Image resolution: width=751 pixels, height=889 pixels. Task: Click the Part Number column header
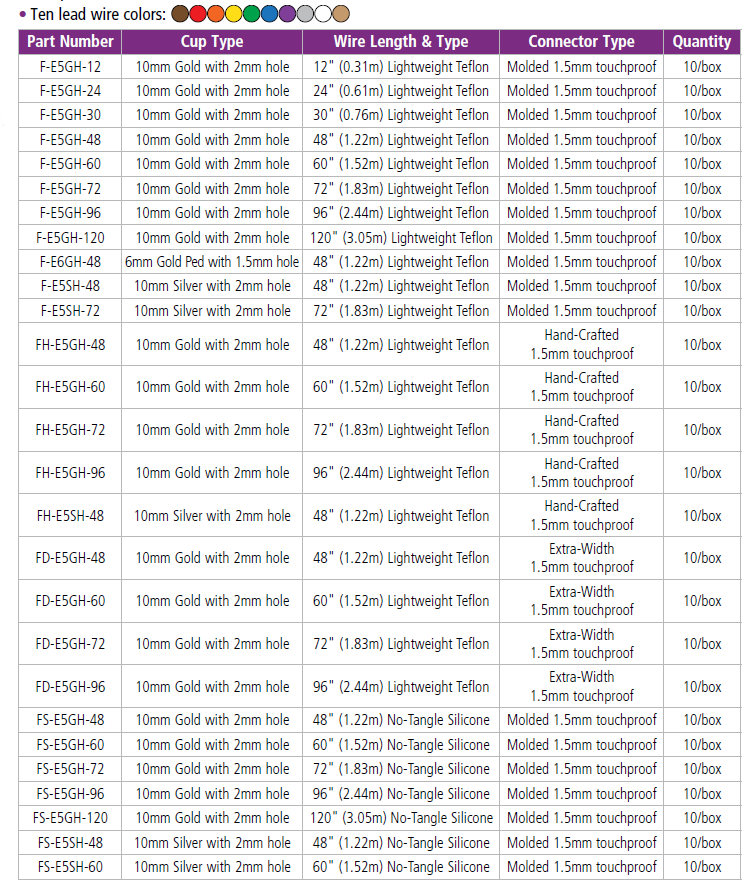pyautogui.click(x=70, y=42)
